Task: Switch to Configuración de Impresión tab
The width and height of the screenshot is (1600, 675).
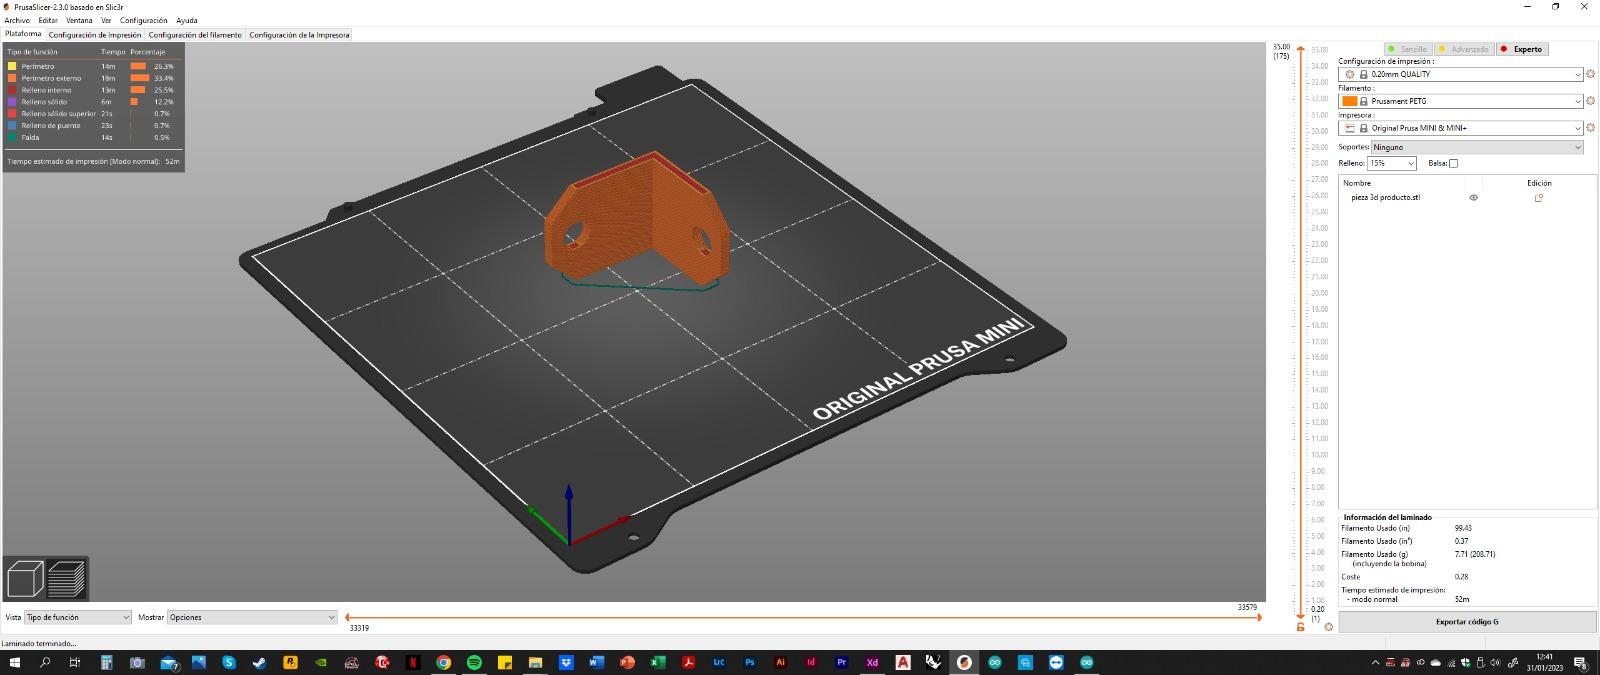Action: pos(95,35)
